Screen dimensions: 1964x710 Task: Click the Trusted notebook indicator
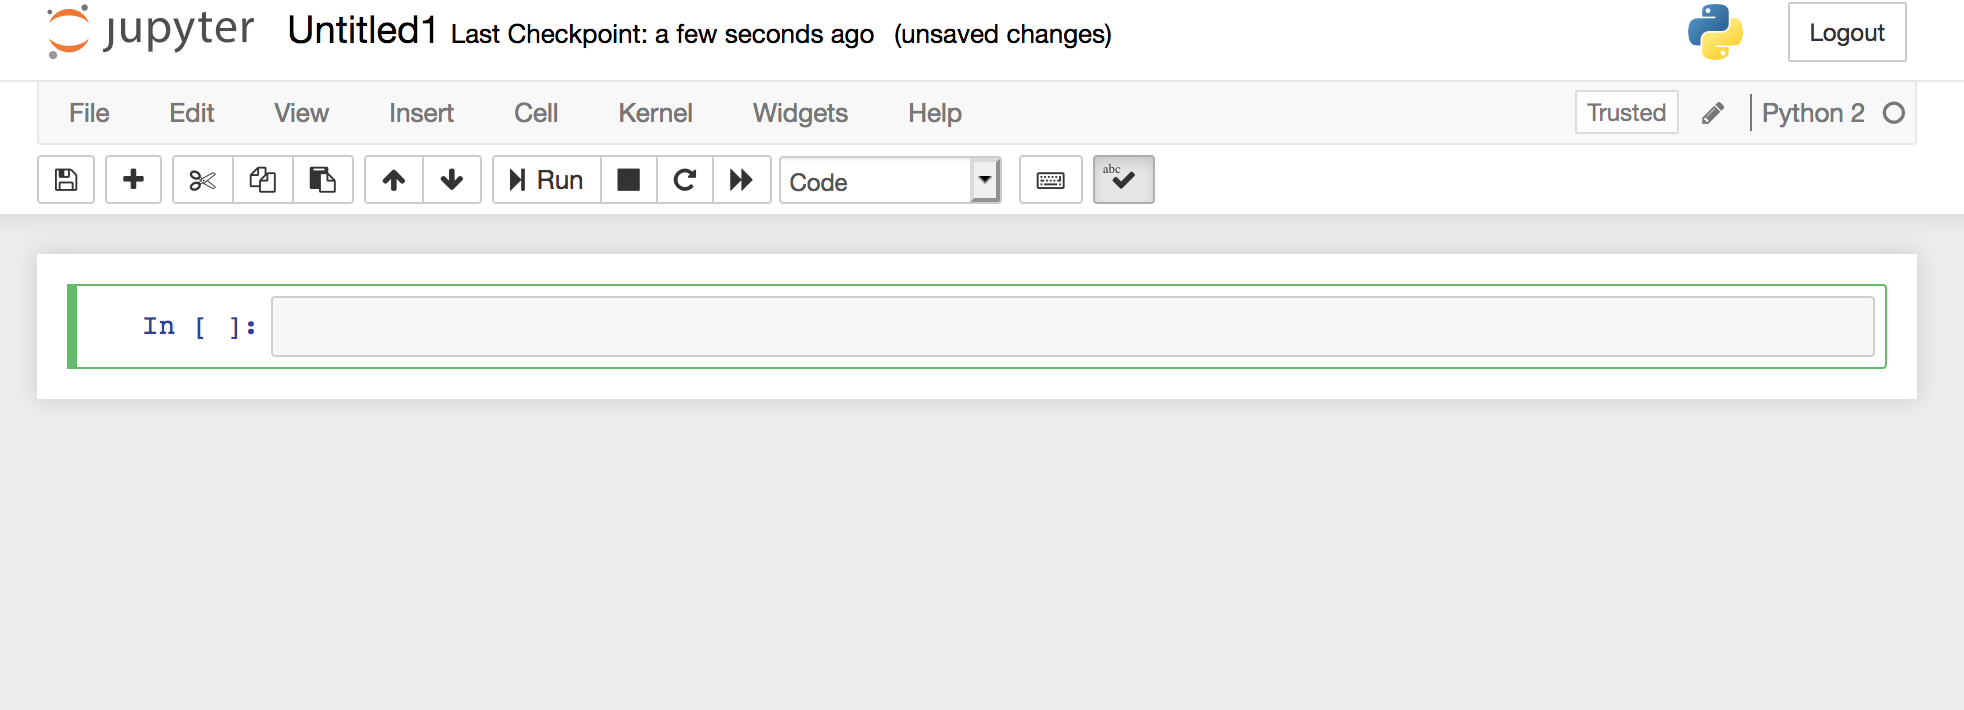(1627, 112)
